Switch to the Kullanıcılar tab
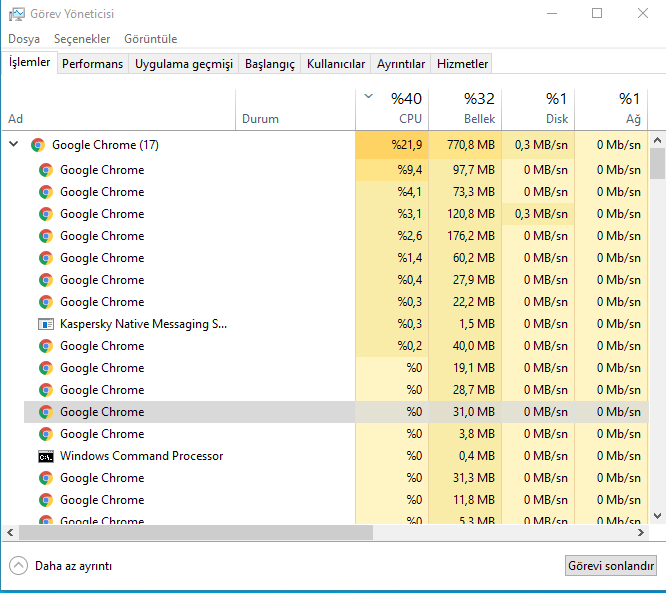Viewport: 666px width, 593px height. pos(336,64)
